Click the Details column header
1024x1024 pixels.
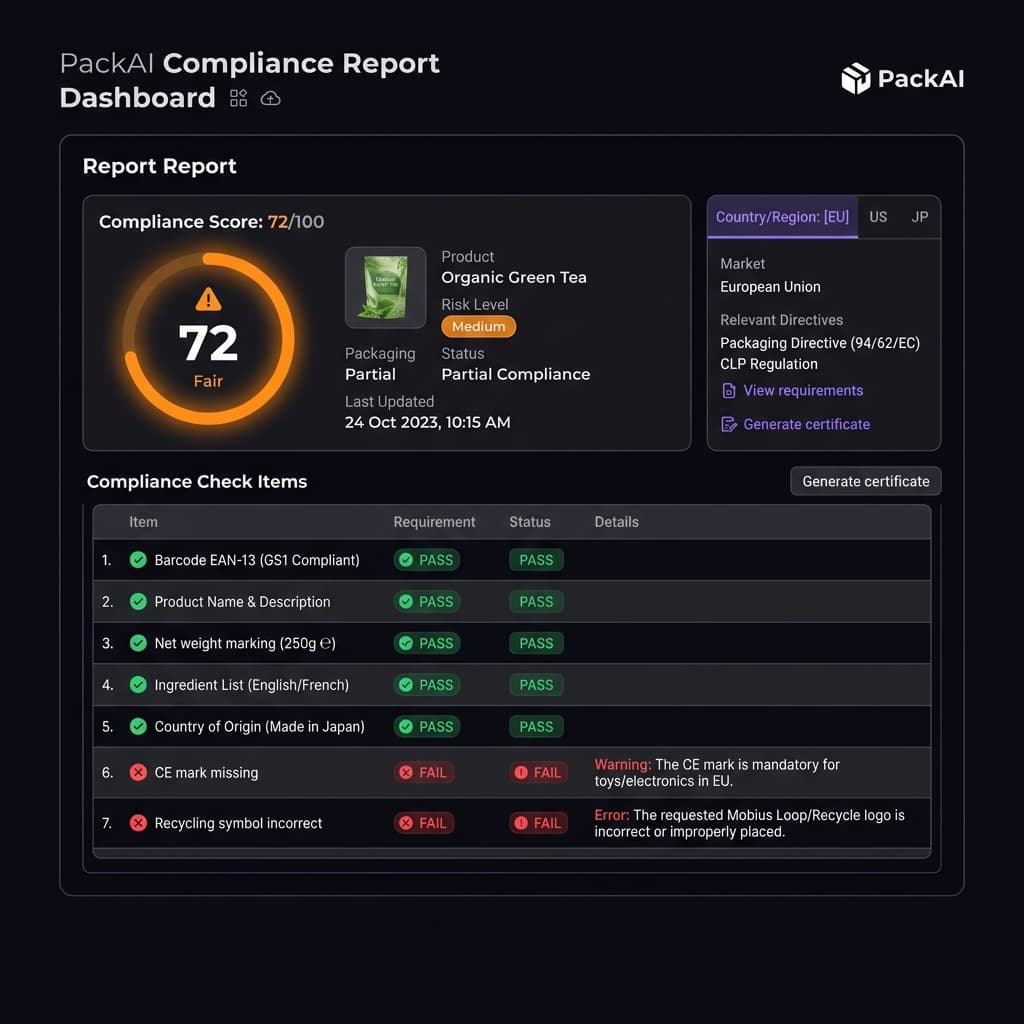(616, 522)
